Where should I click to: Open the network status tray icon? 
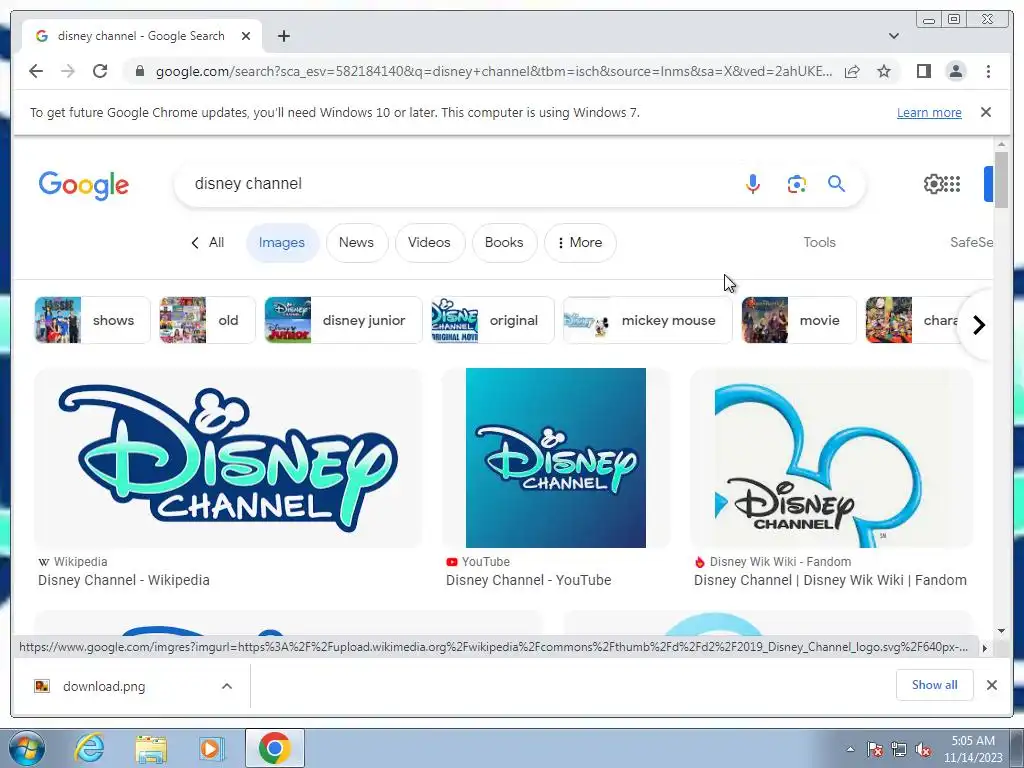click(899, 749)
